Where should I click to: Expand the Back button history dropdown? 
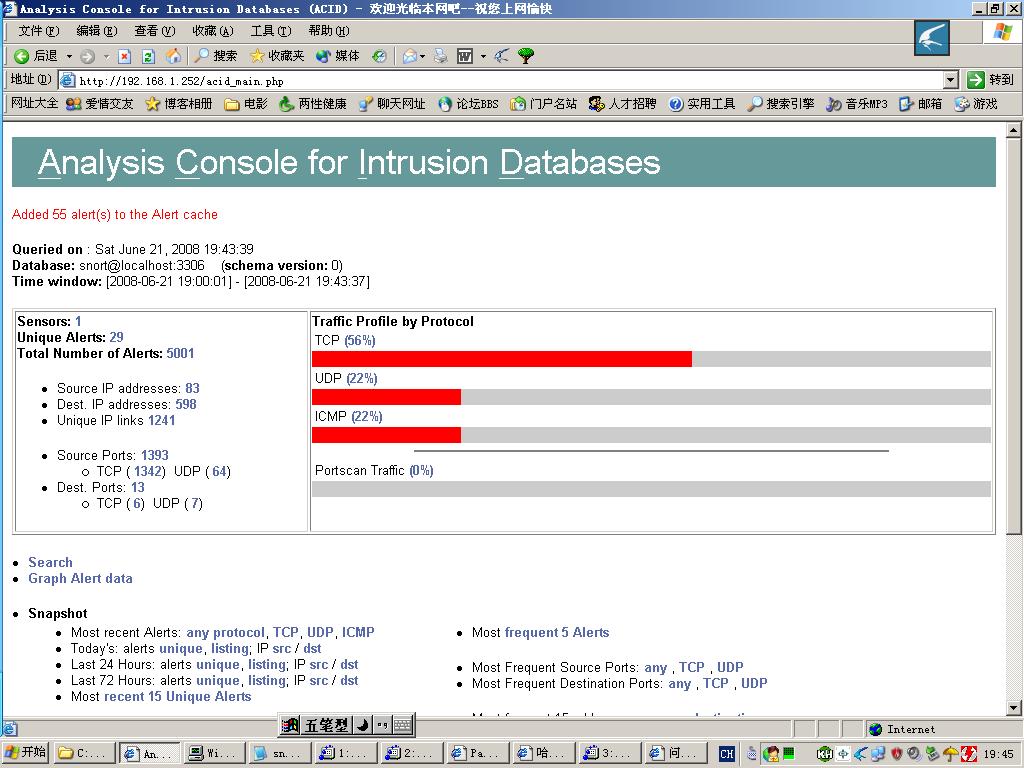[69, 56]
